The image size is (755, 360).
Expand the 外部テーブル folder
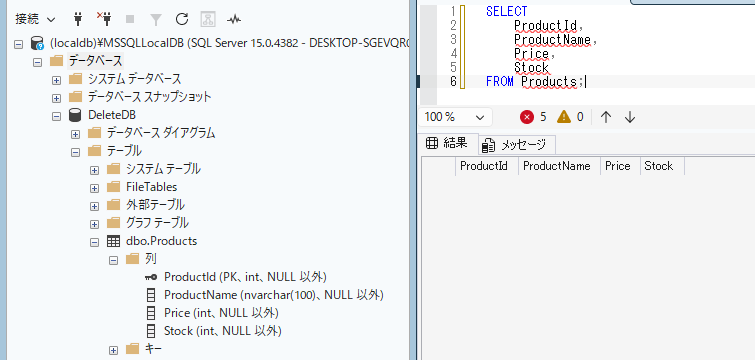[94, 206]
